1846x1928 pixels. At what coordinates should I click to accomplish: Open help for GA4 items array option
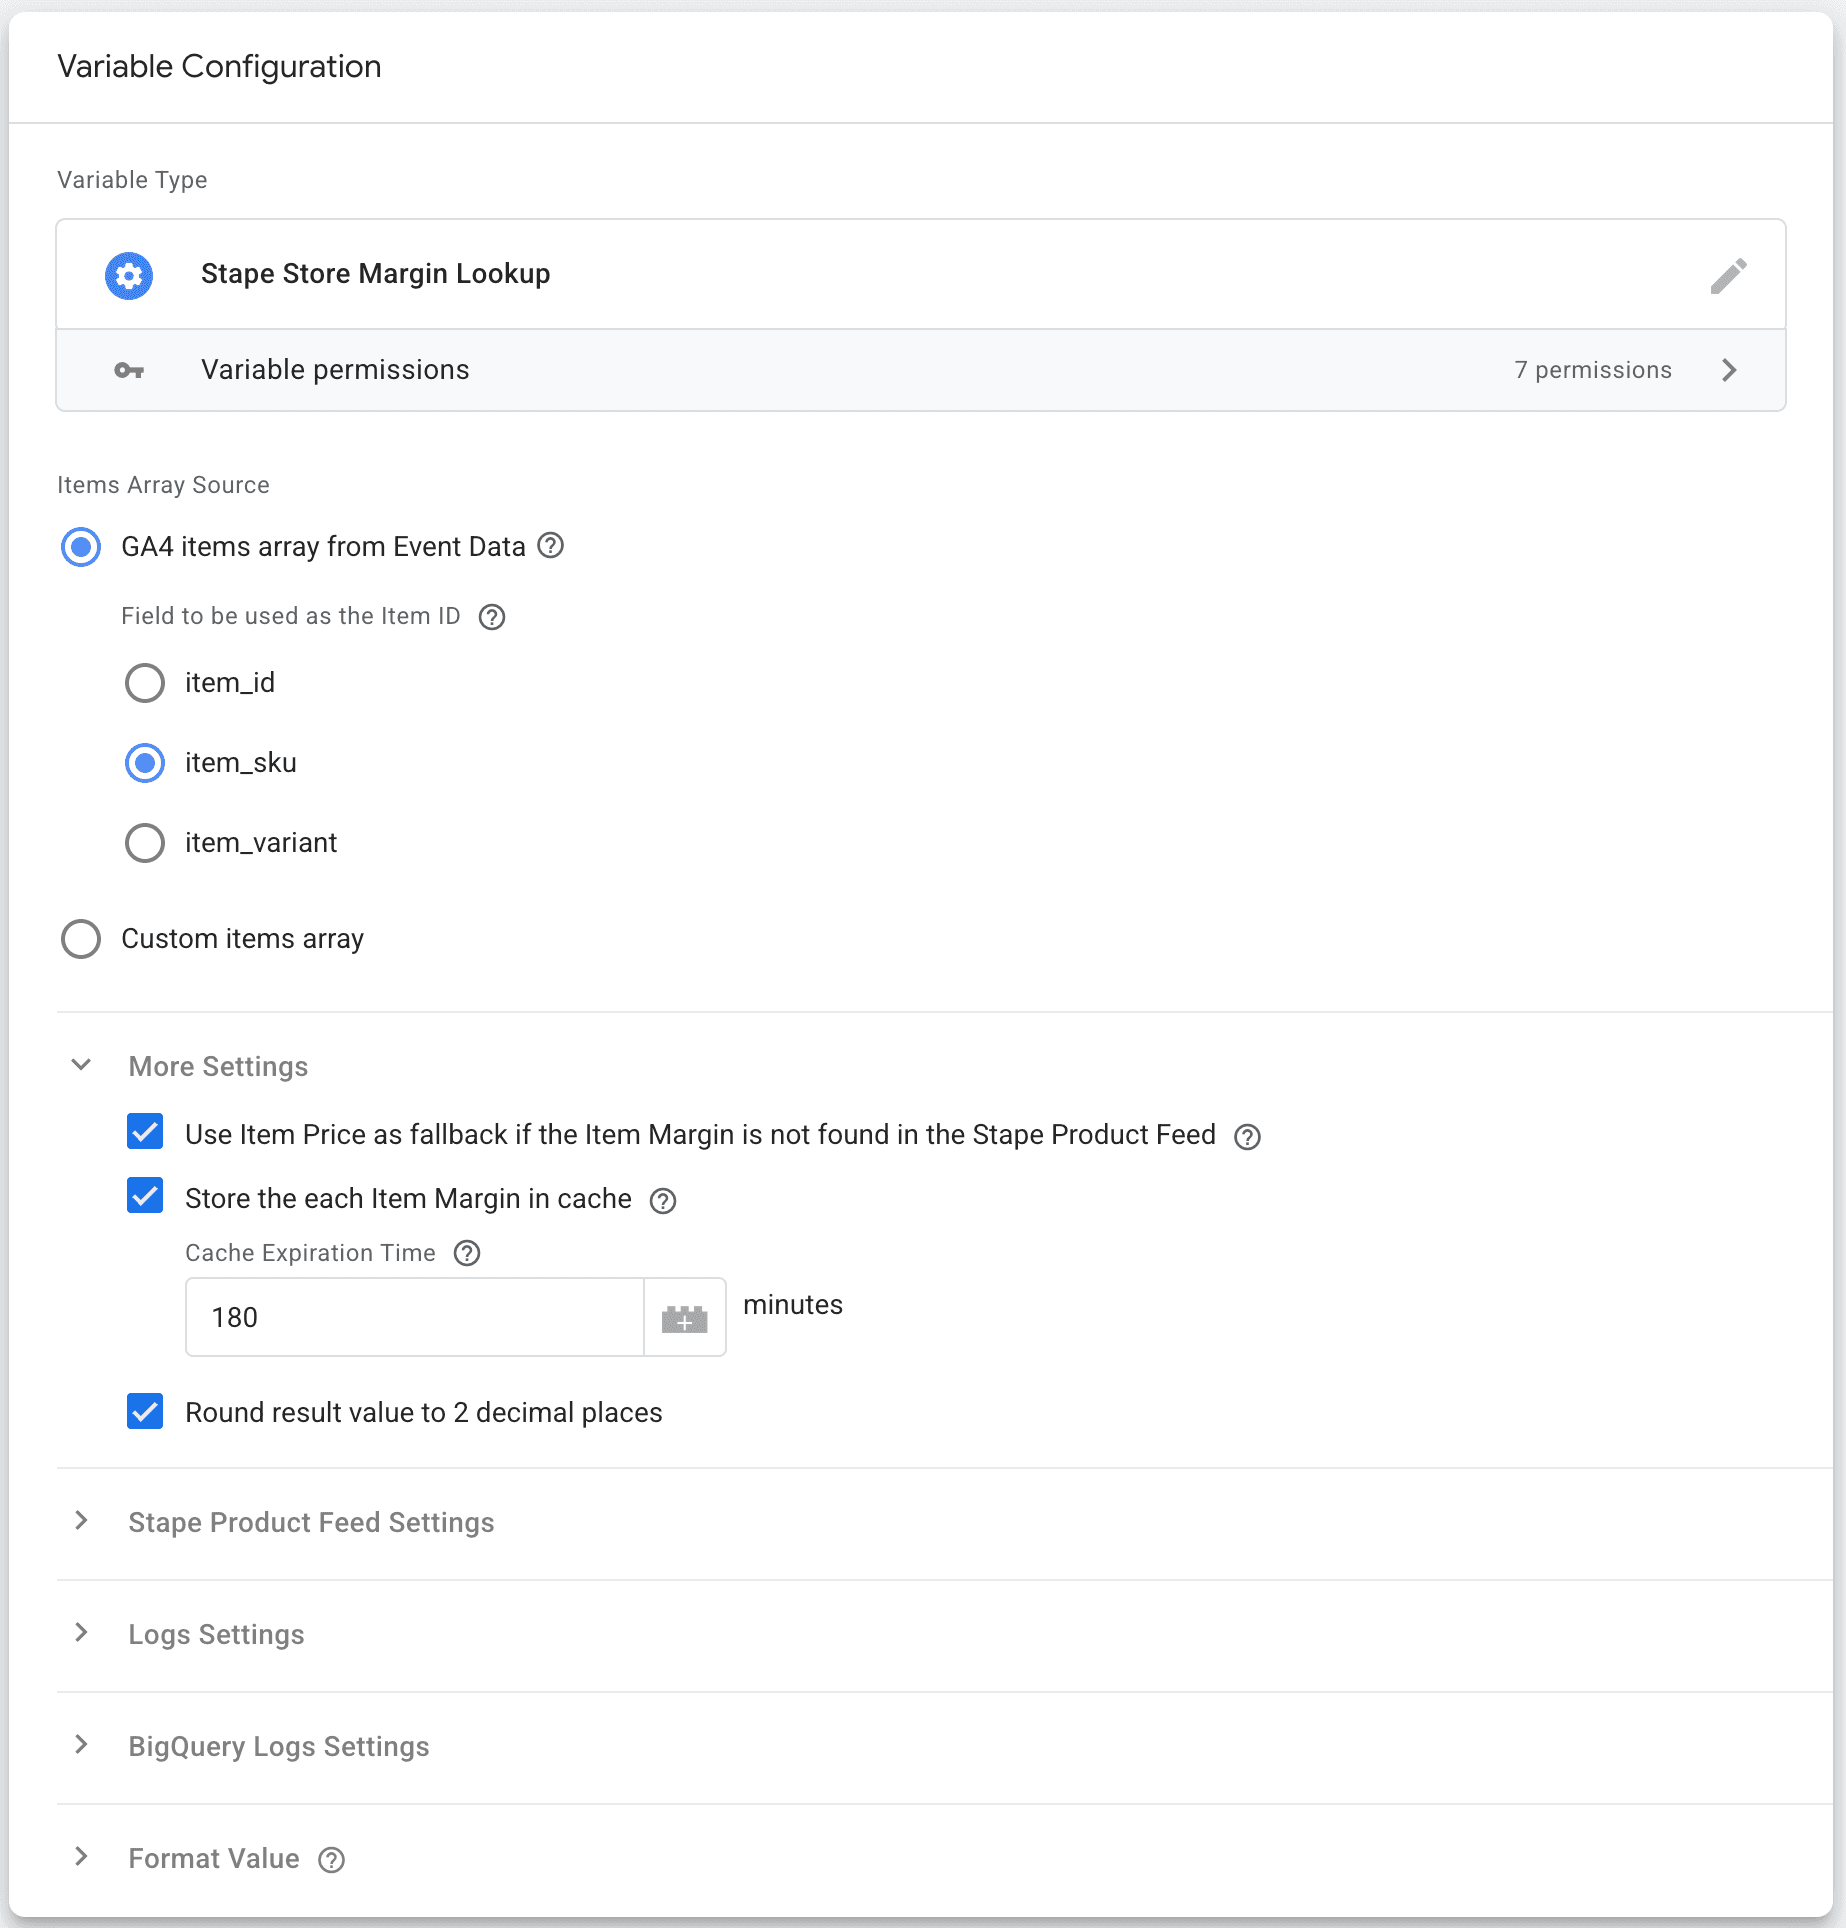coord(551,546)
